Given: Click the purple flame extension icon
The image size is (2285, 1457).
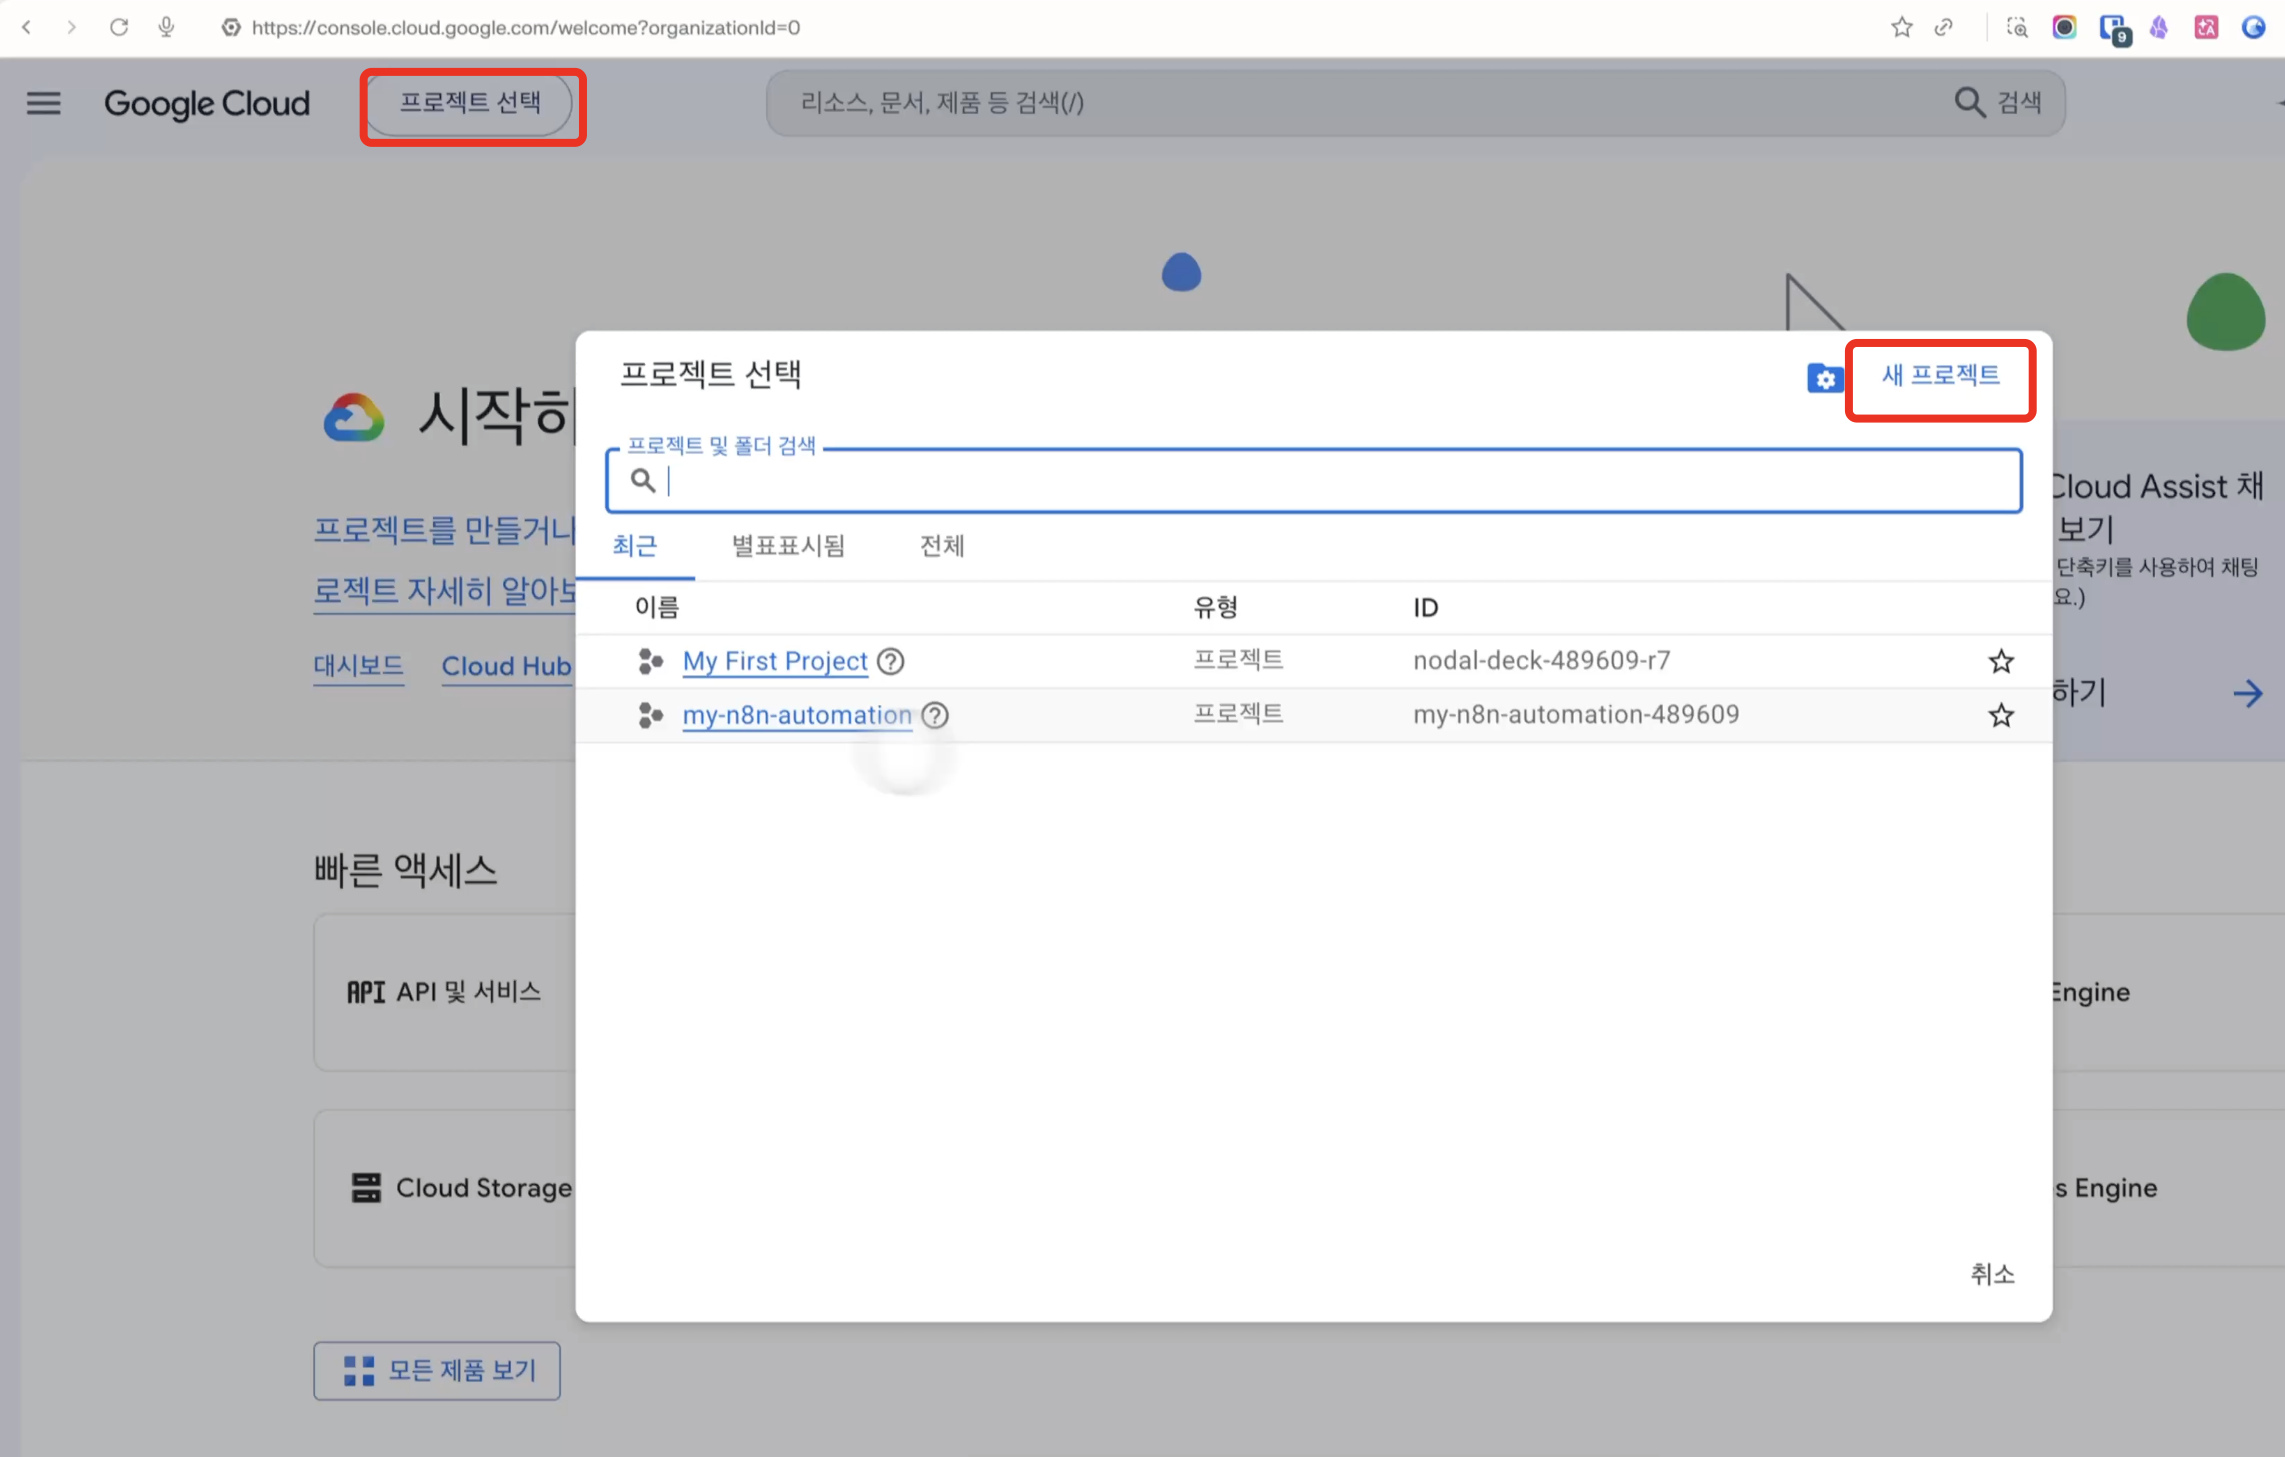Looking at the screenshot, I should click(2160, 27).
